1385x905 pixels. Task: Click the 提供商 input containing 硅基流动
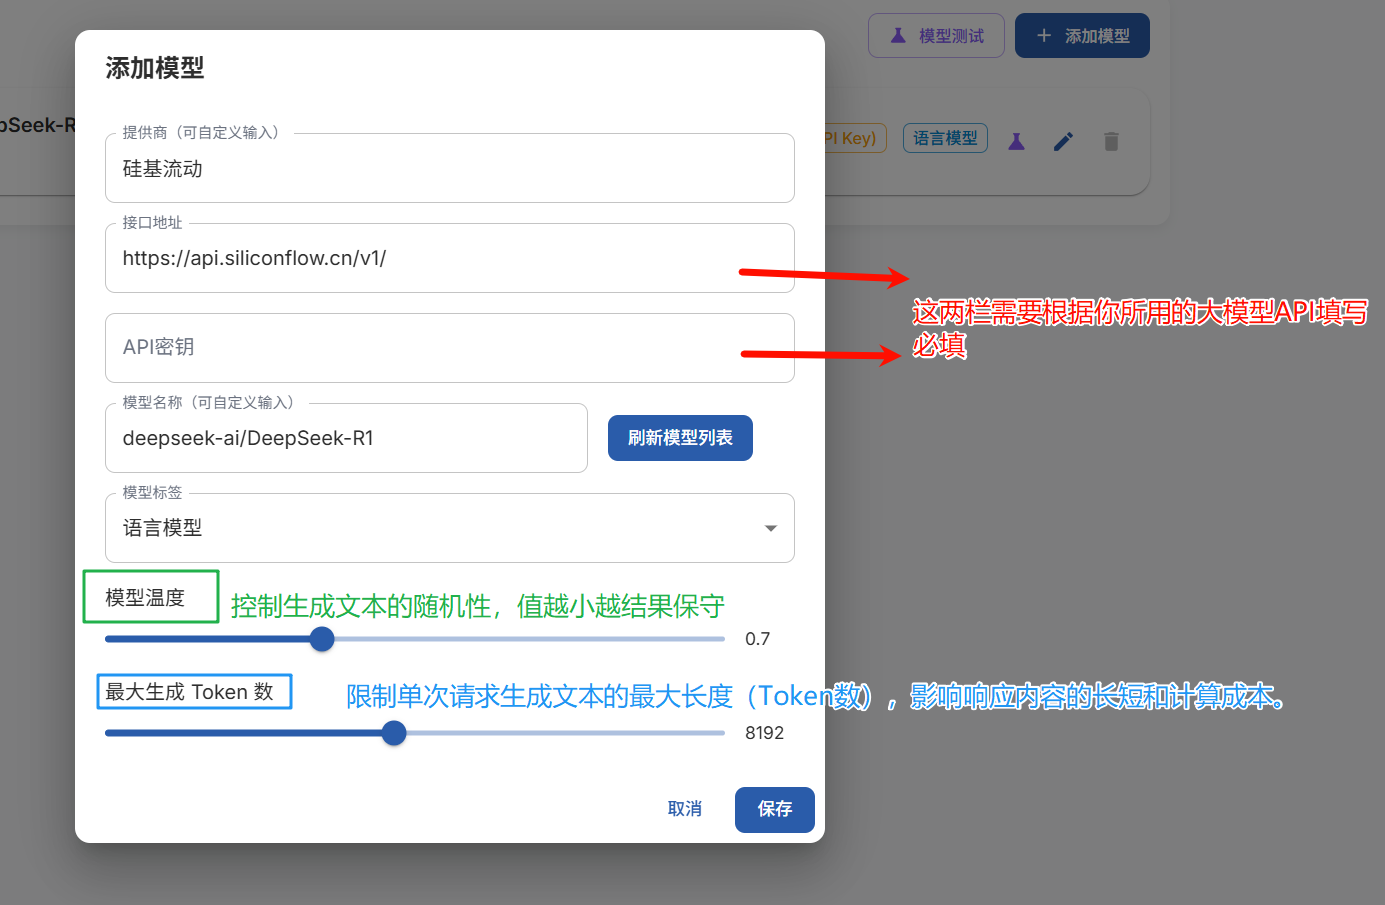pos(449,169)
